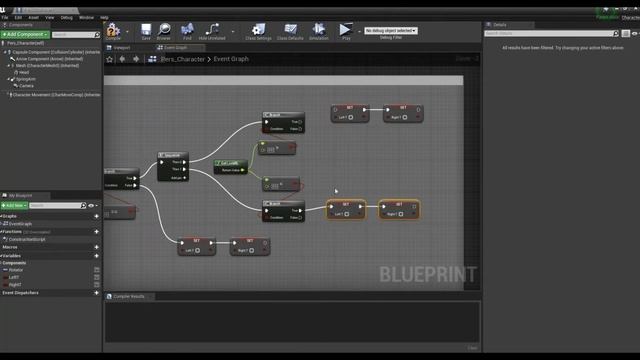Screen dimensions: 640x360
Task: Click the Browse magnifier icon
Action: [x=164, y=29]
